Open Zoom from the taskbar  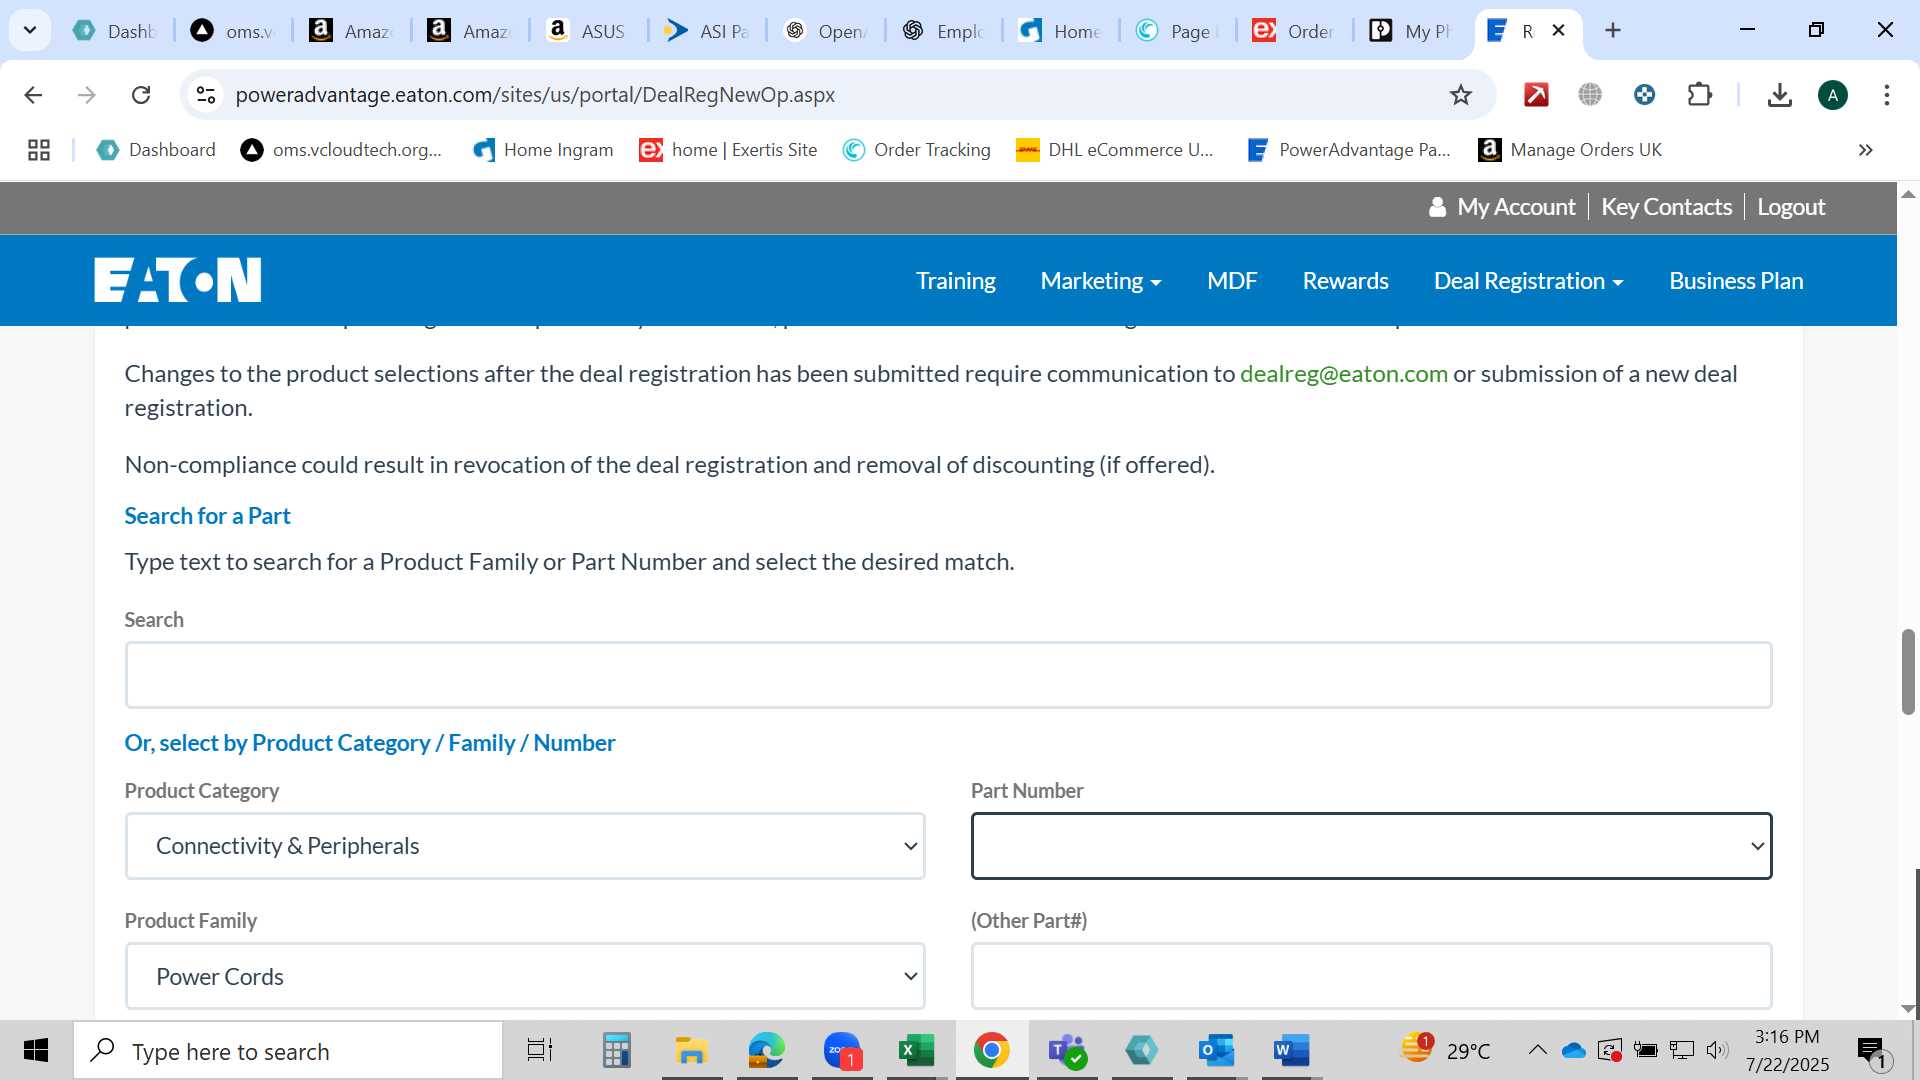point(842,1050)
